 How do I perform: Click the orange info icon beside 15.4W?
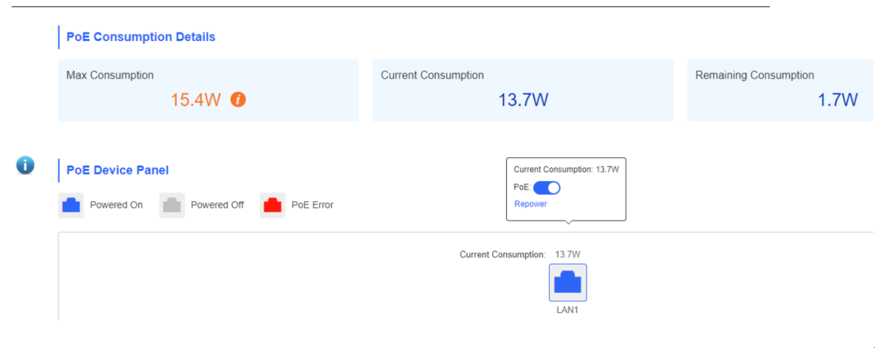tap(238, 100)
